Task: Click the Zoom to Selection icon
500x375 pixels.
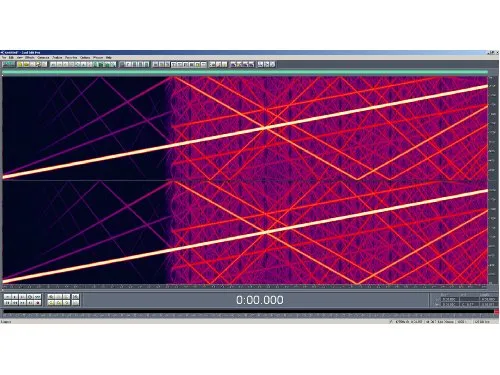Action: point(66,303)
